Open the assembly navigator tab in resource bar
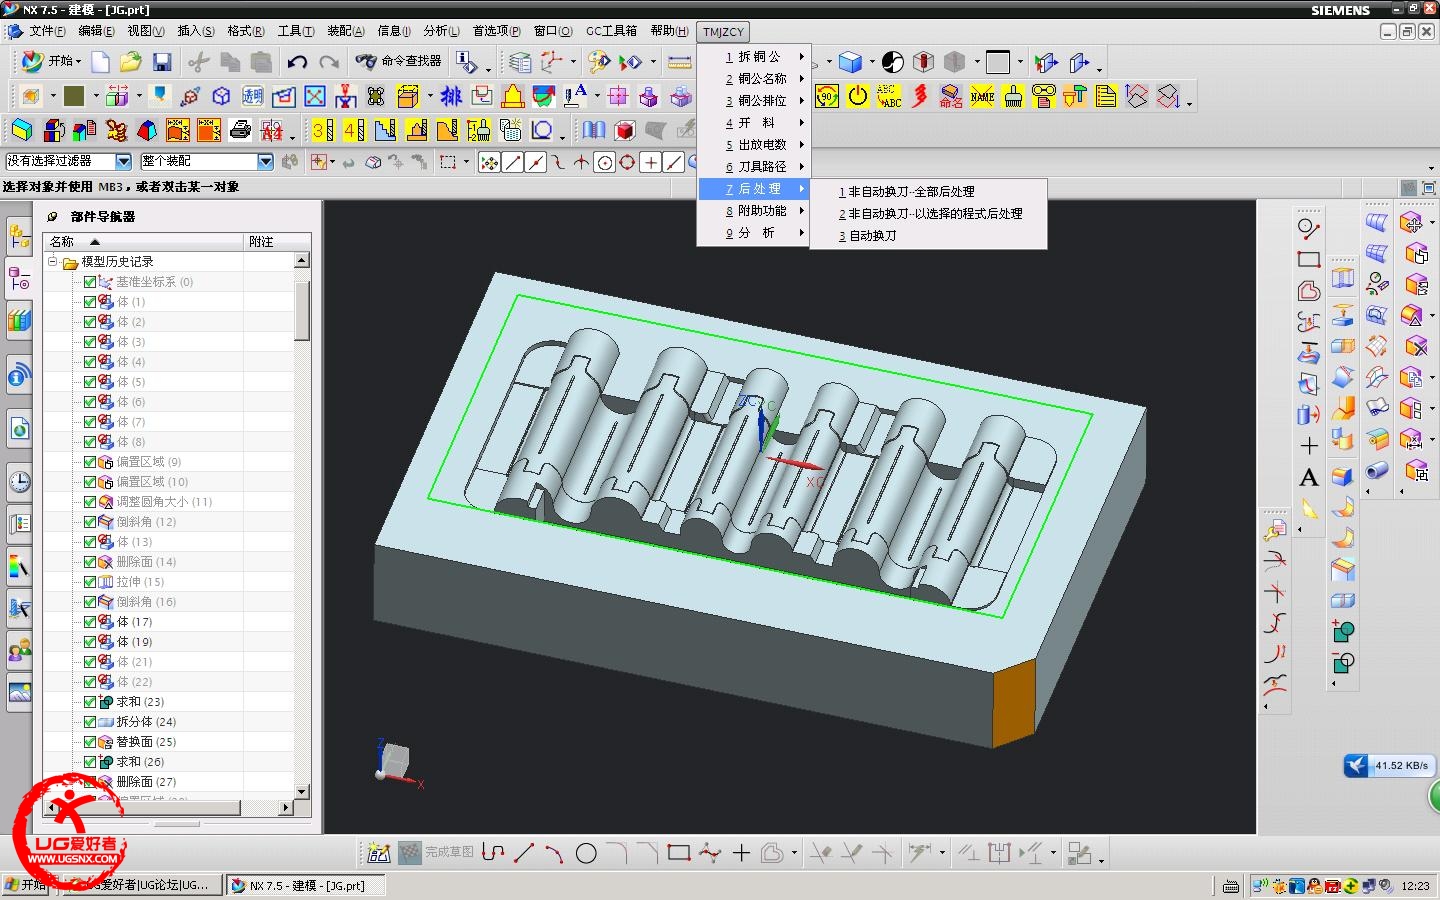1440x900 pixels. [19, 237]
